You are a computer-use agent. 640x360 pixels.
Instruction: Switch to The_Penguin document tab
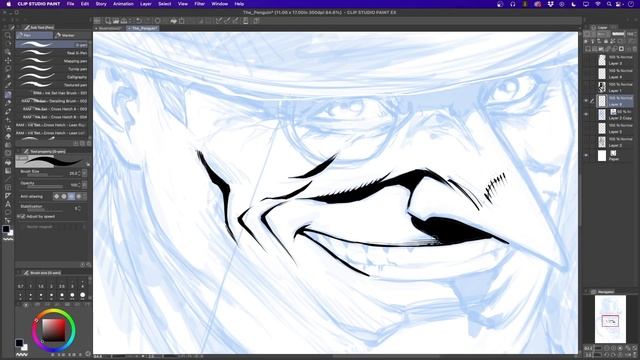pyautogui.click(x=142, y=29)
